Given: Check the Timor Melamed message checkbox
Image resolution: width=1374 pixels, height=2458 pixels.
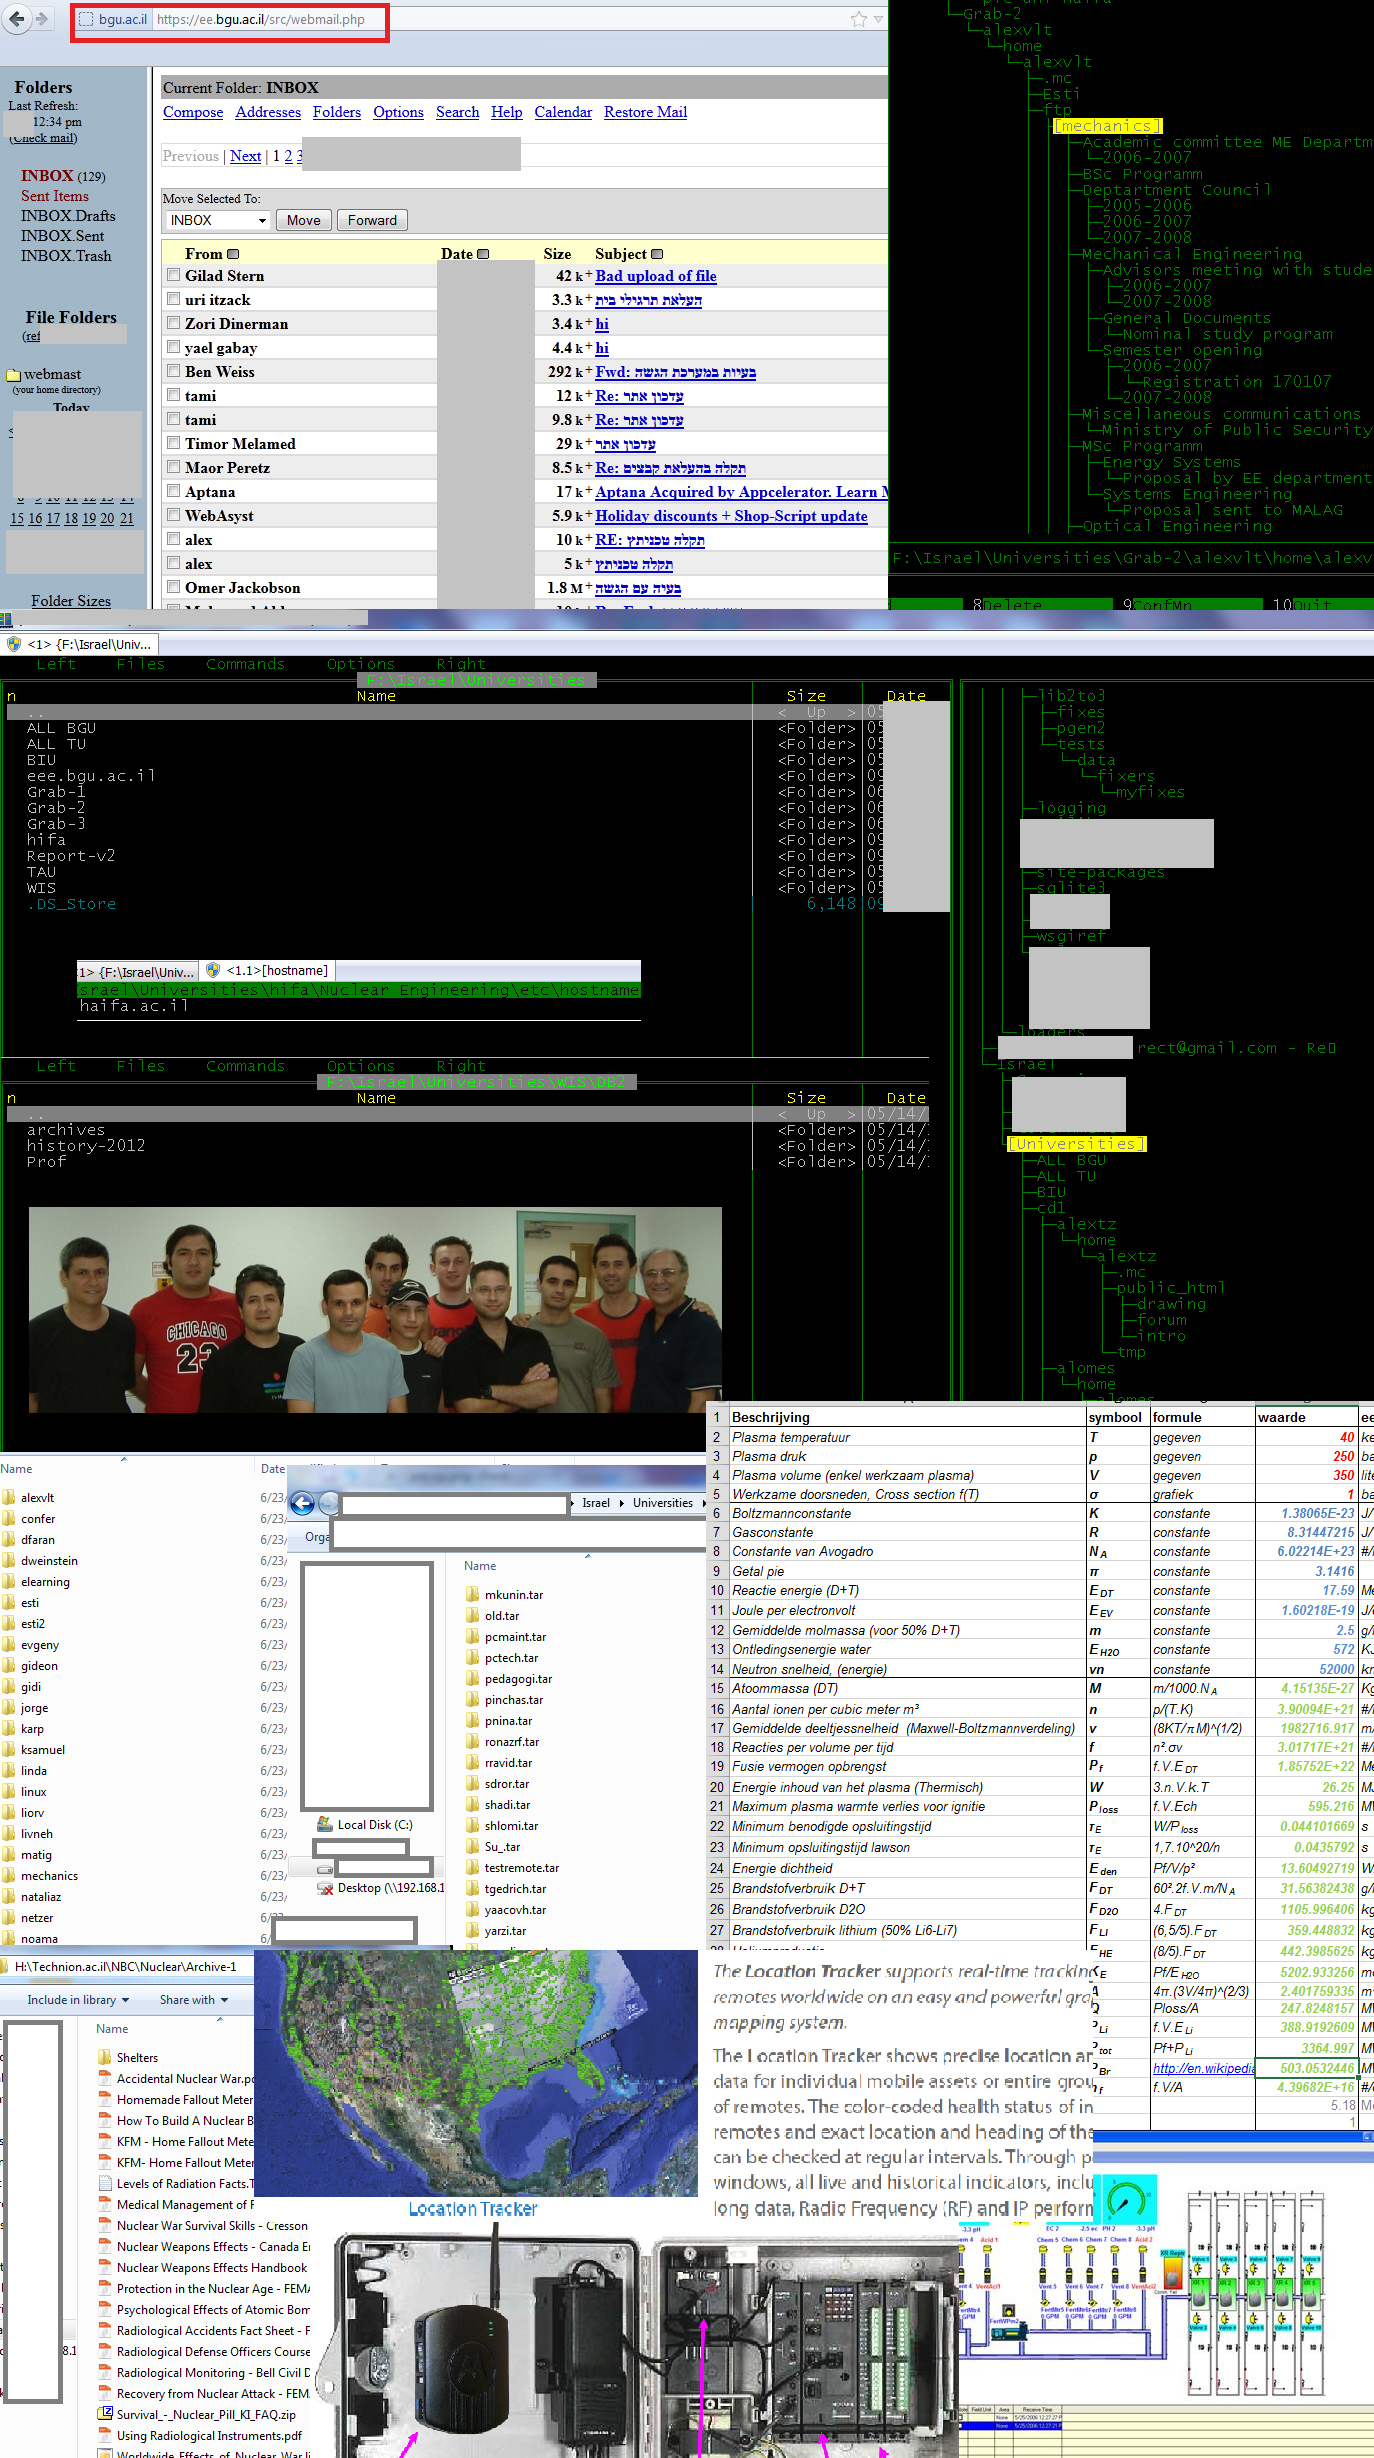Looking at the screenshot, I should tap(174, 443).
